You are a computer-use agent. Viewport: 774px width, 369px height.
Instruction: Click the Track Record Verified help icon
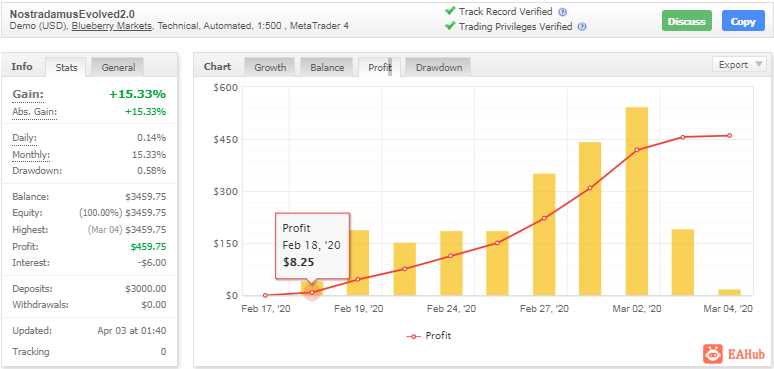coord(562,12)
